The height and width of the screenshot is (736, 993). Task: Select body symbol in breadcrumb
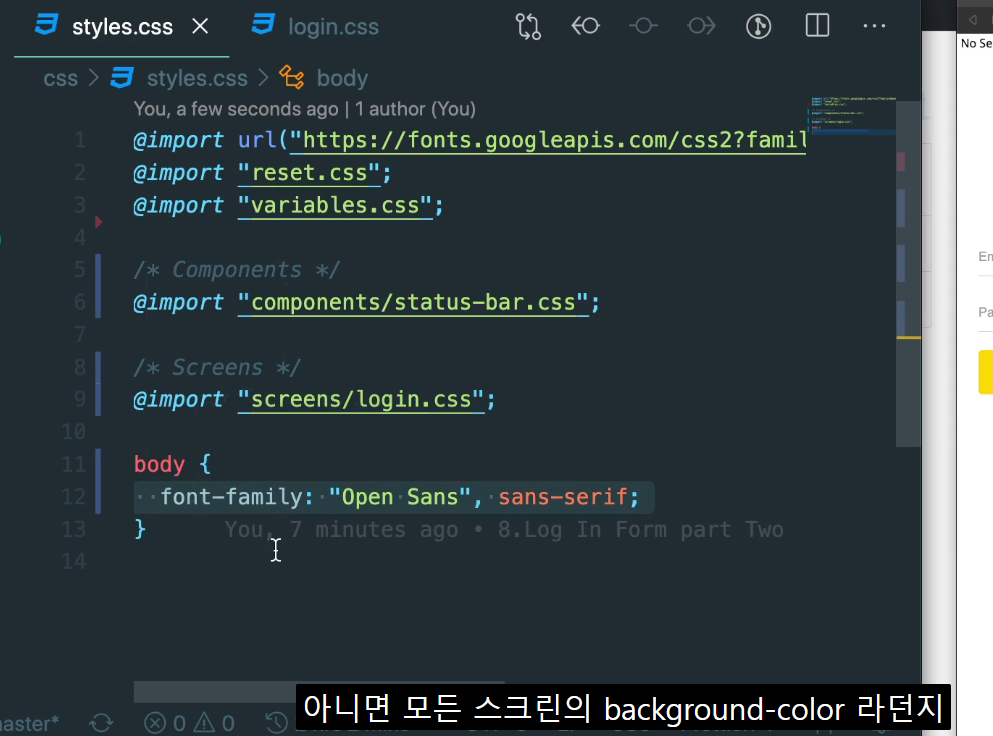pyautogui.click(x=342, y=79)
